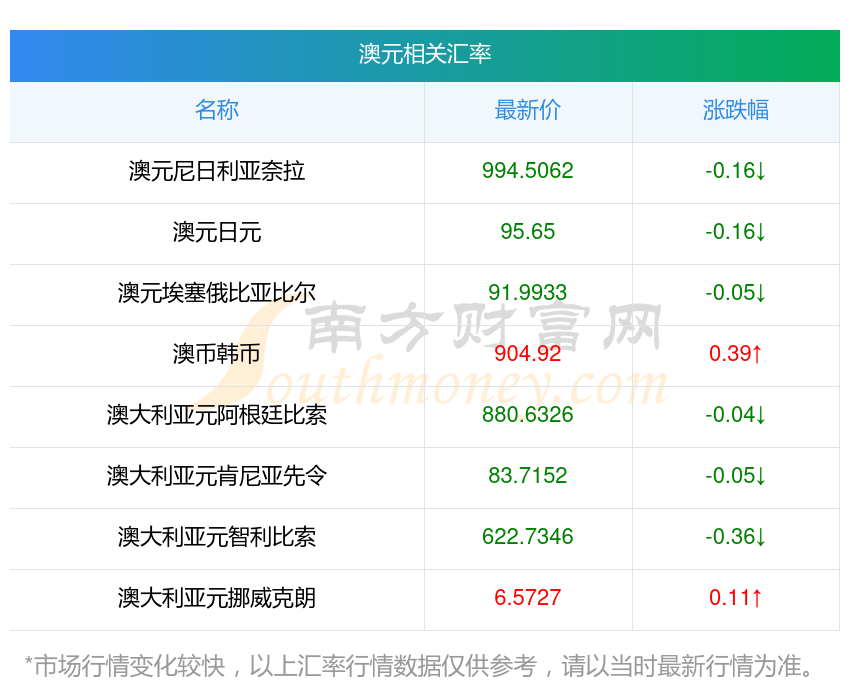
Task: Select the 澳元尼日利亚奈拉 row name
Action: pyautogui.click(x=217, y=171)
